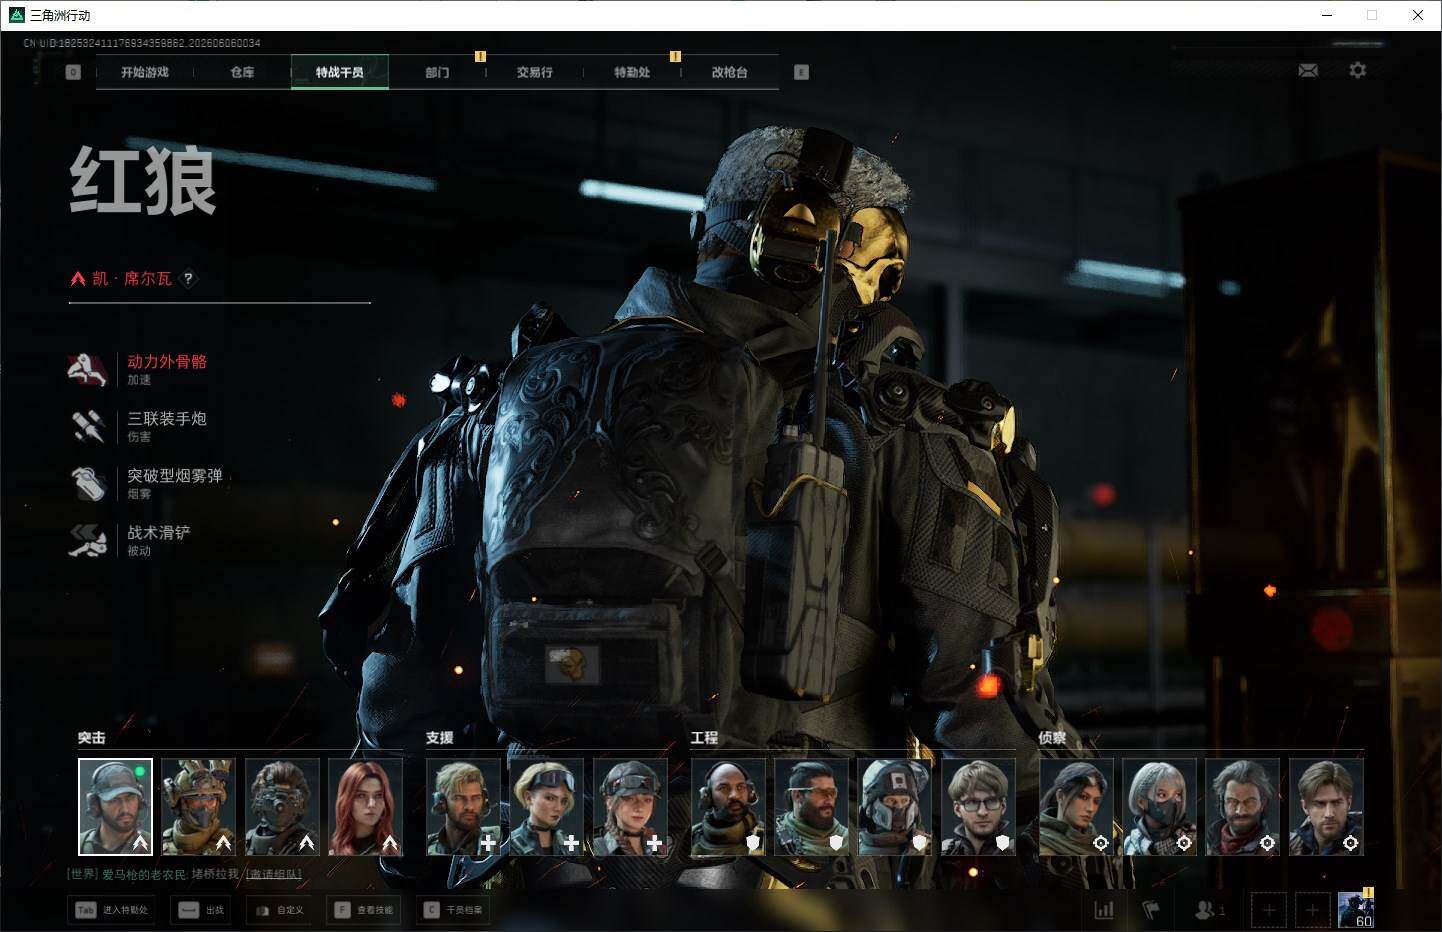The image size is (1442, 932).
Task: Select the 战术滑铲 passive skill icon
Action: click(88, 540)
